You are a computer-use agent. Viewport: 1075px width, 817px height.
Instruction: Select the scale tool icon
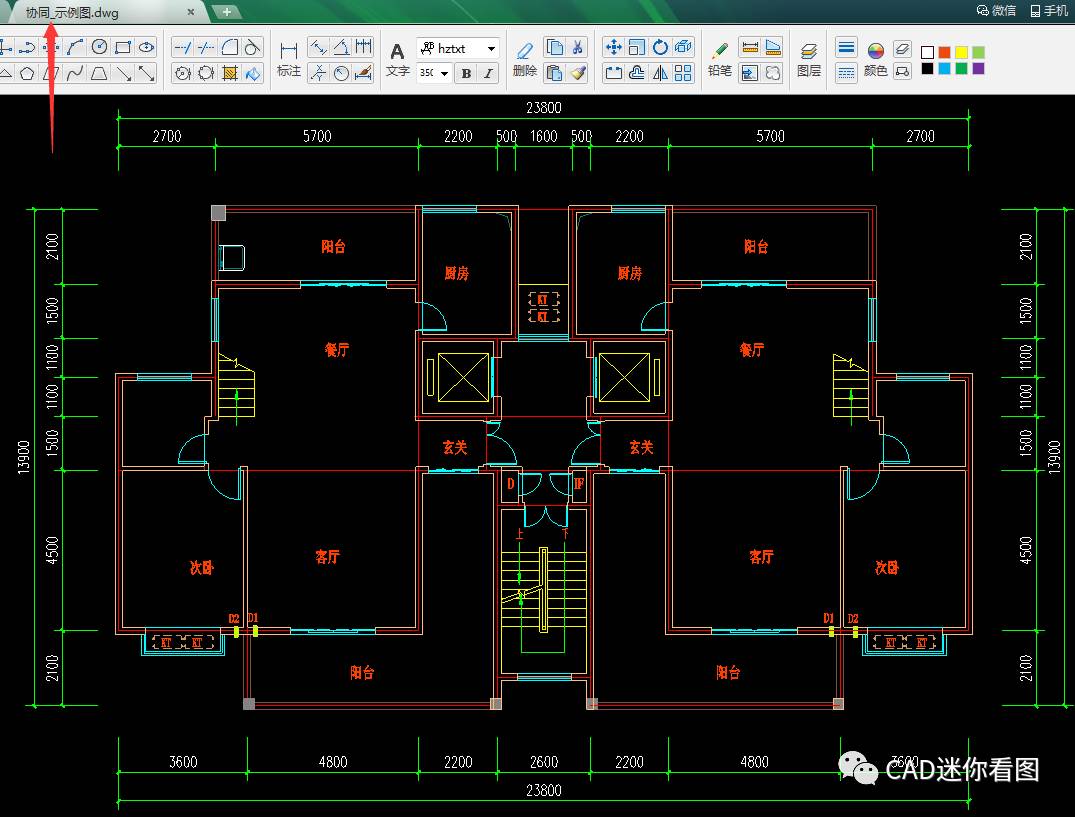[637, 47]
